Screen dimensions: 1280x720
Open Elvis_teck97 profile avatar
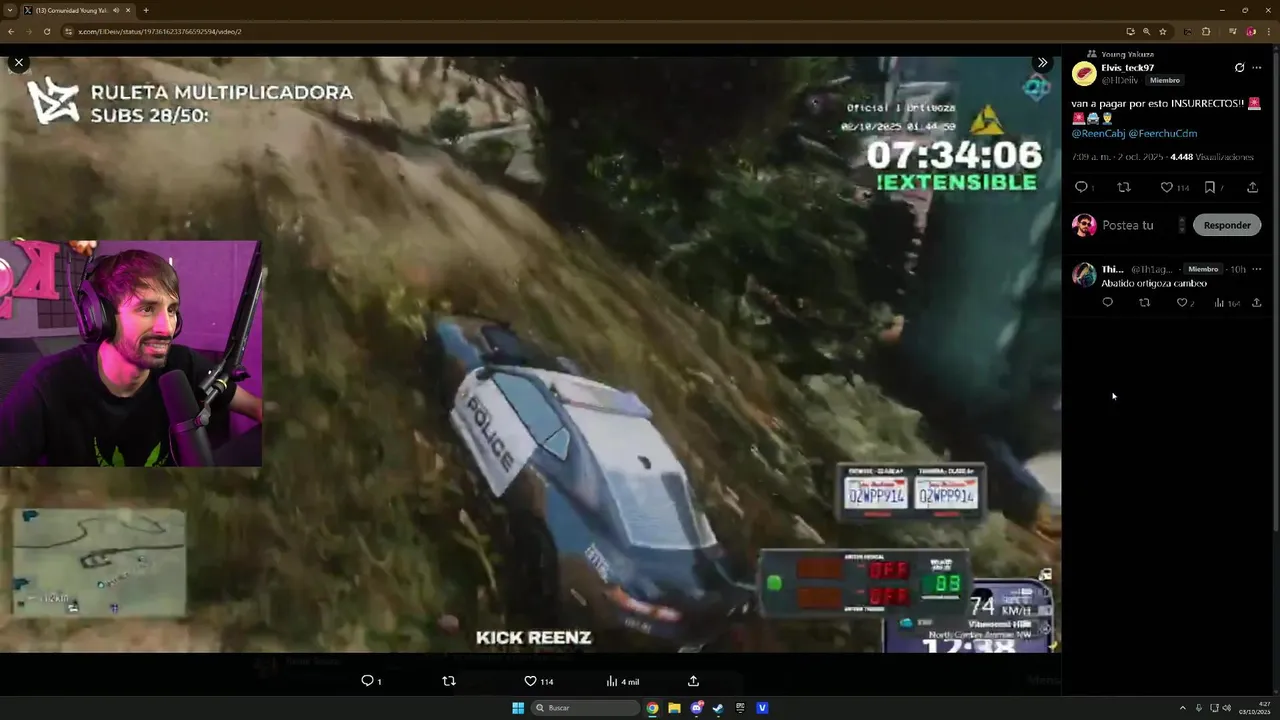[x=1084, y=73]
